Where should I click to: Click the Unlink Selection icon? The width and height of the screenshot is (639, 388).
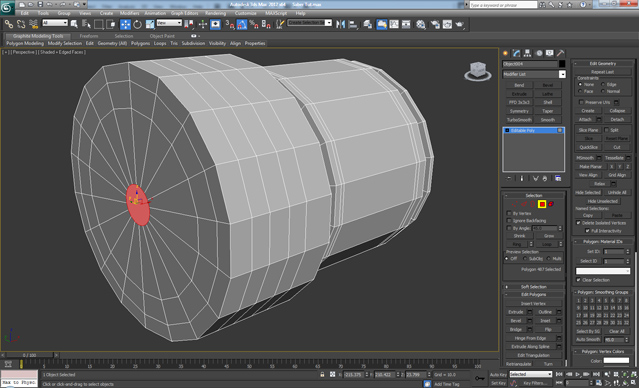[x=21, y=24]
